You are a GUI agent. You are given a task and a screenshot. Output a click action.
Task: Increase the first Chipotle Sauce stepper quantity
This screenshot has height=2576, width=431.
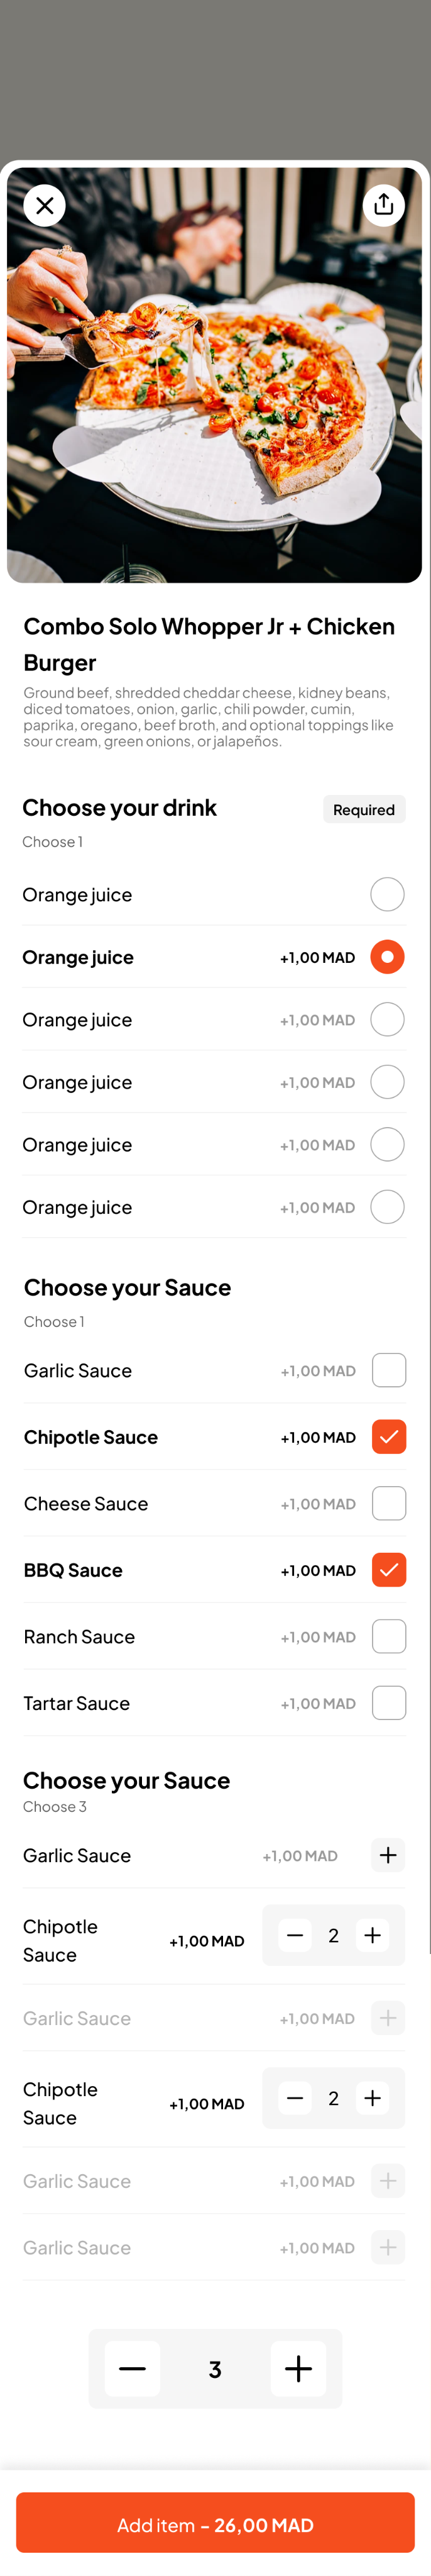[372, 1935]
